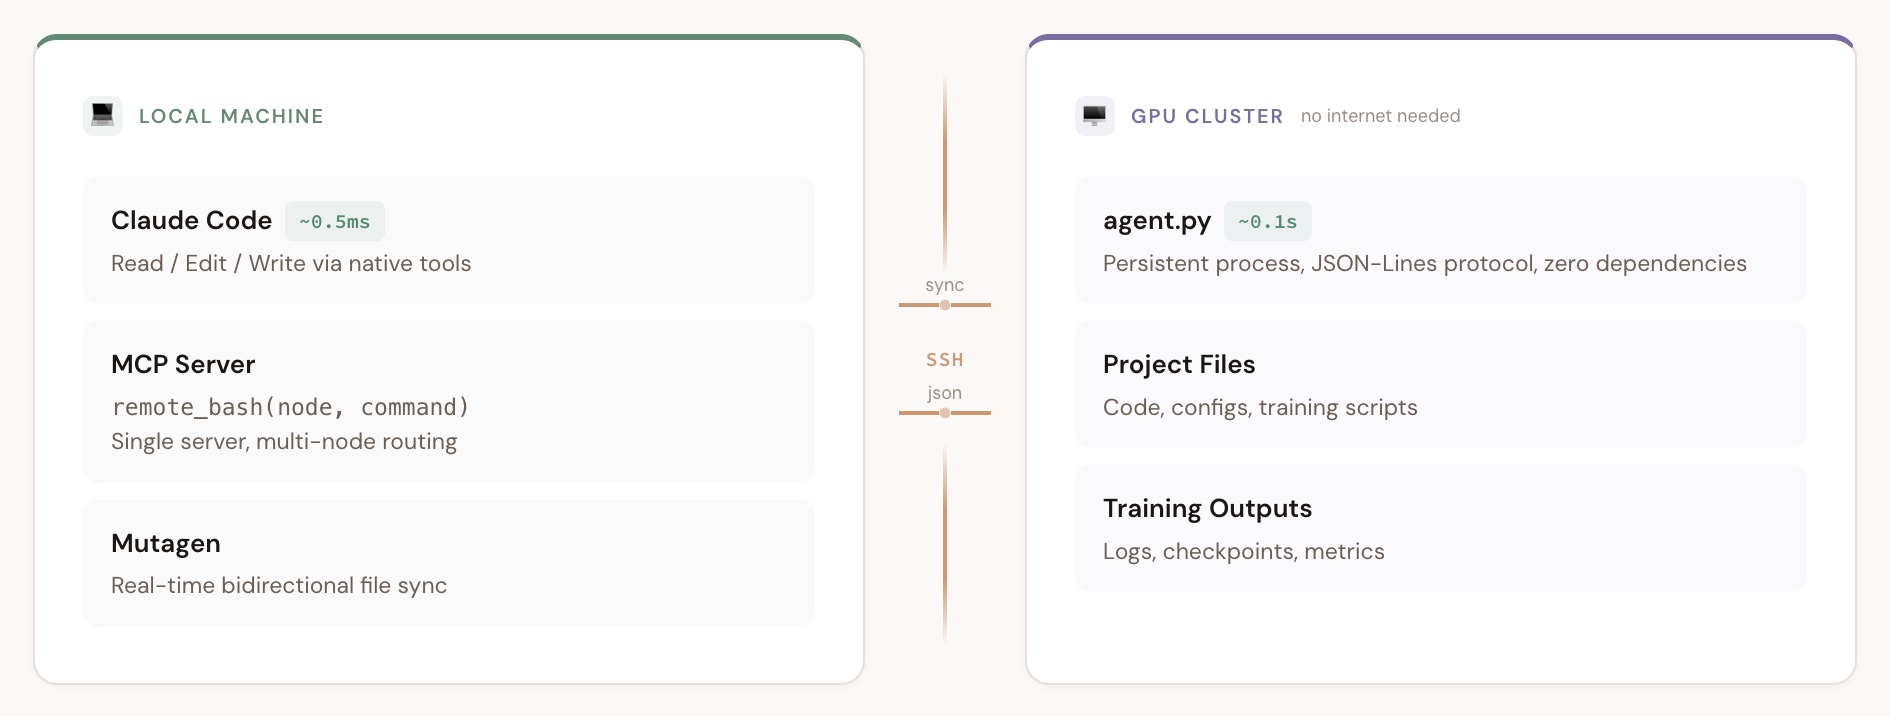Click the monitor icon beside GPU Cluster
Screen dimensions: 1890x716
[x=1095, y=116]
